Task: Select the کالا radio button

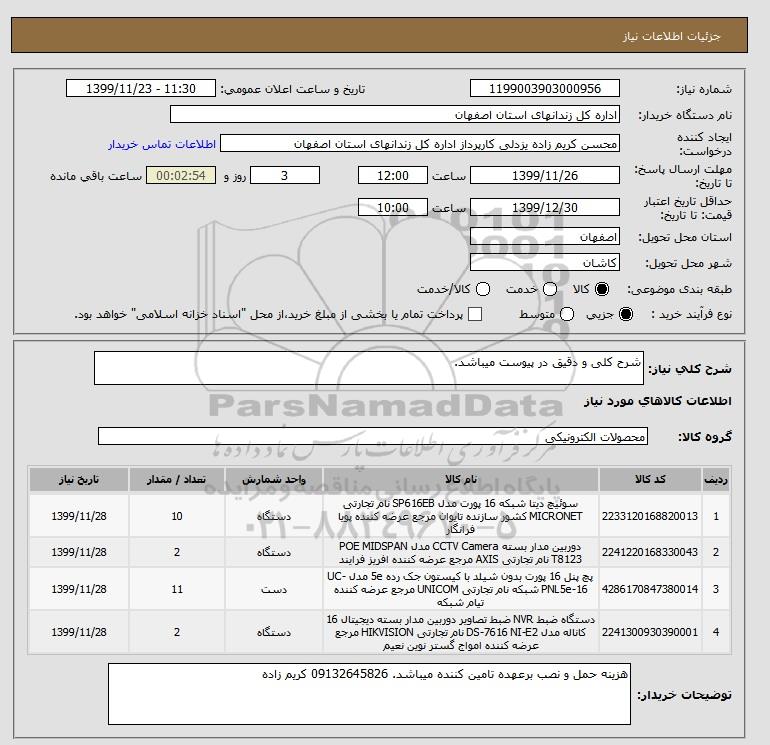Action: (602, 289)
